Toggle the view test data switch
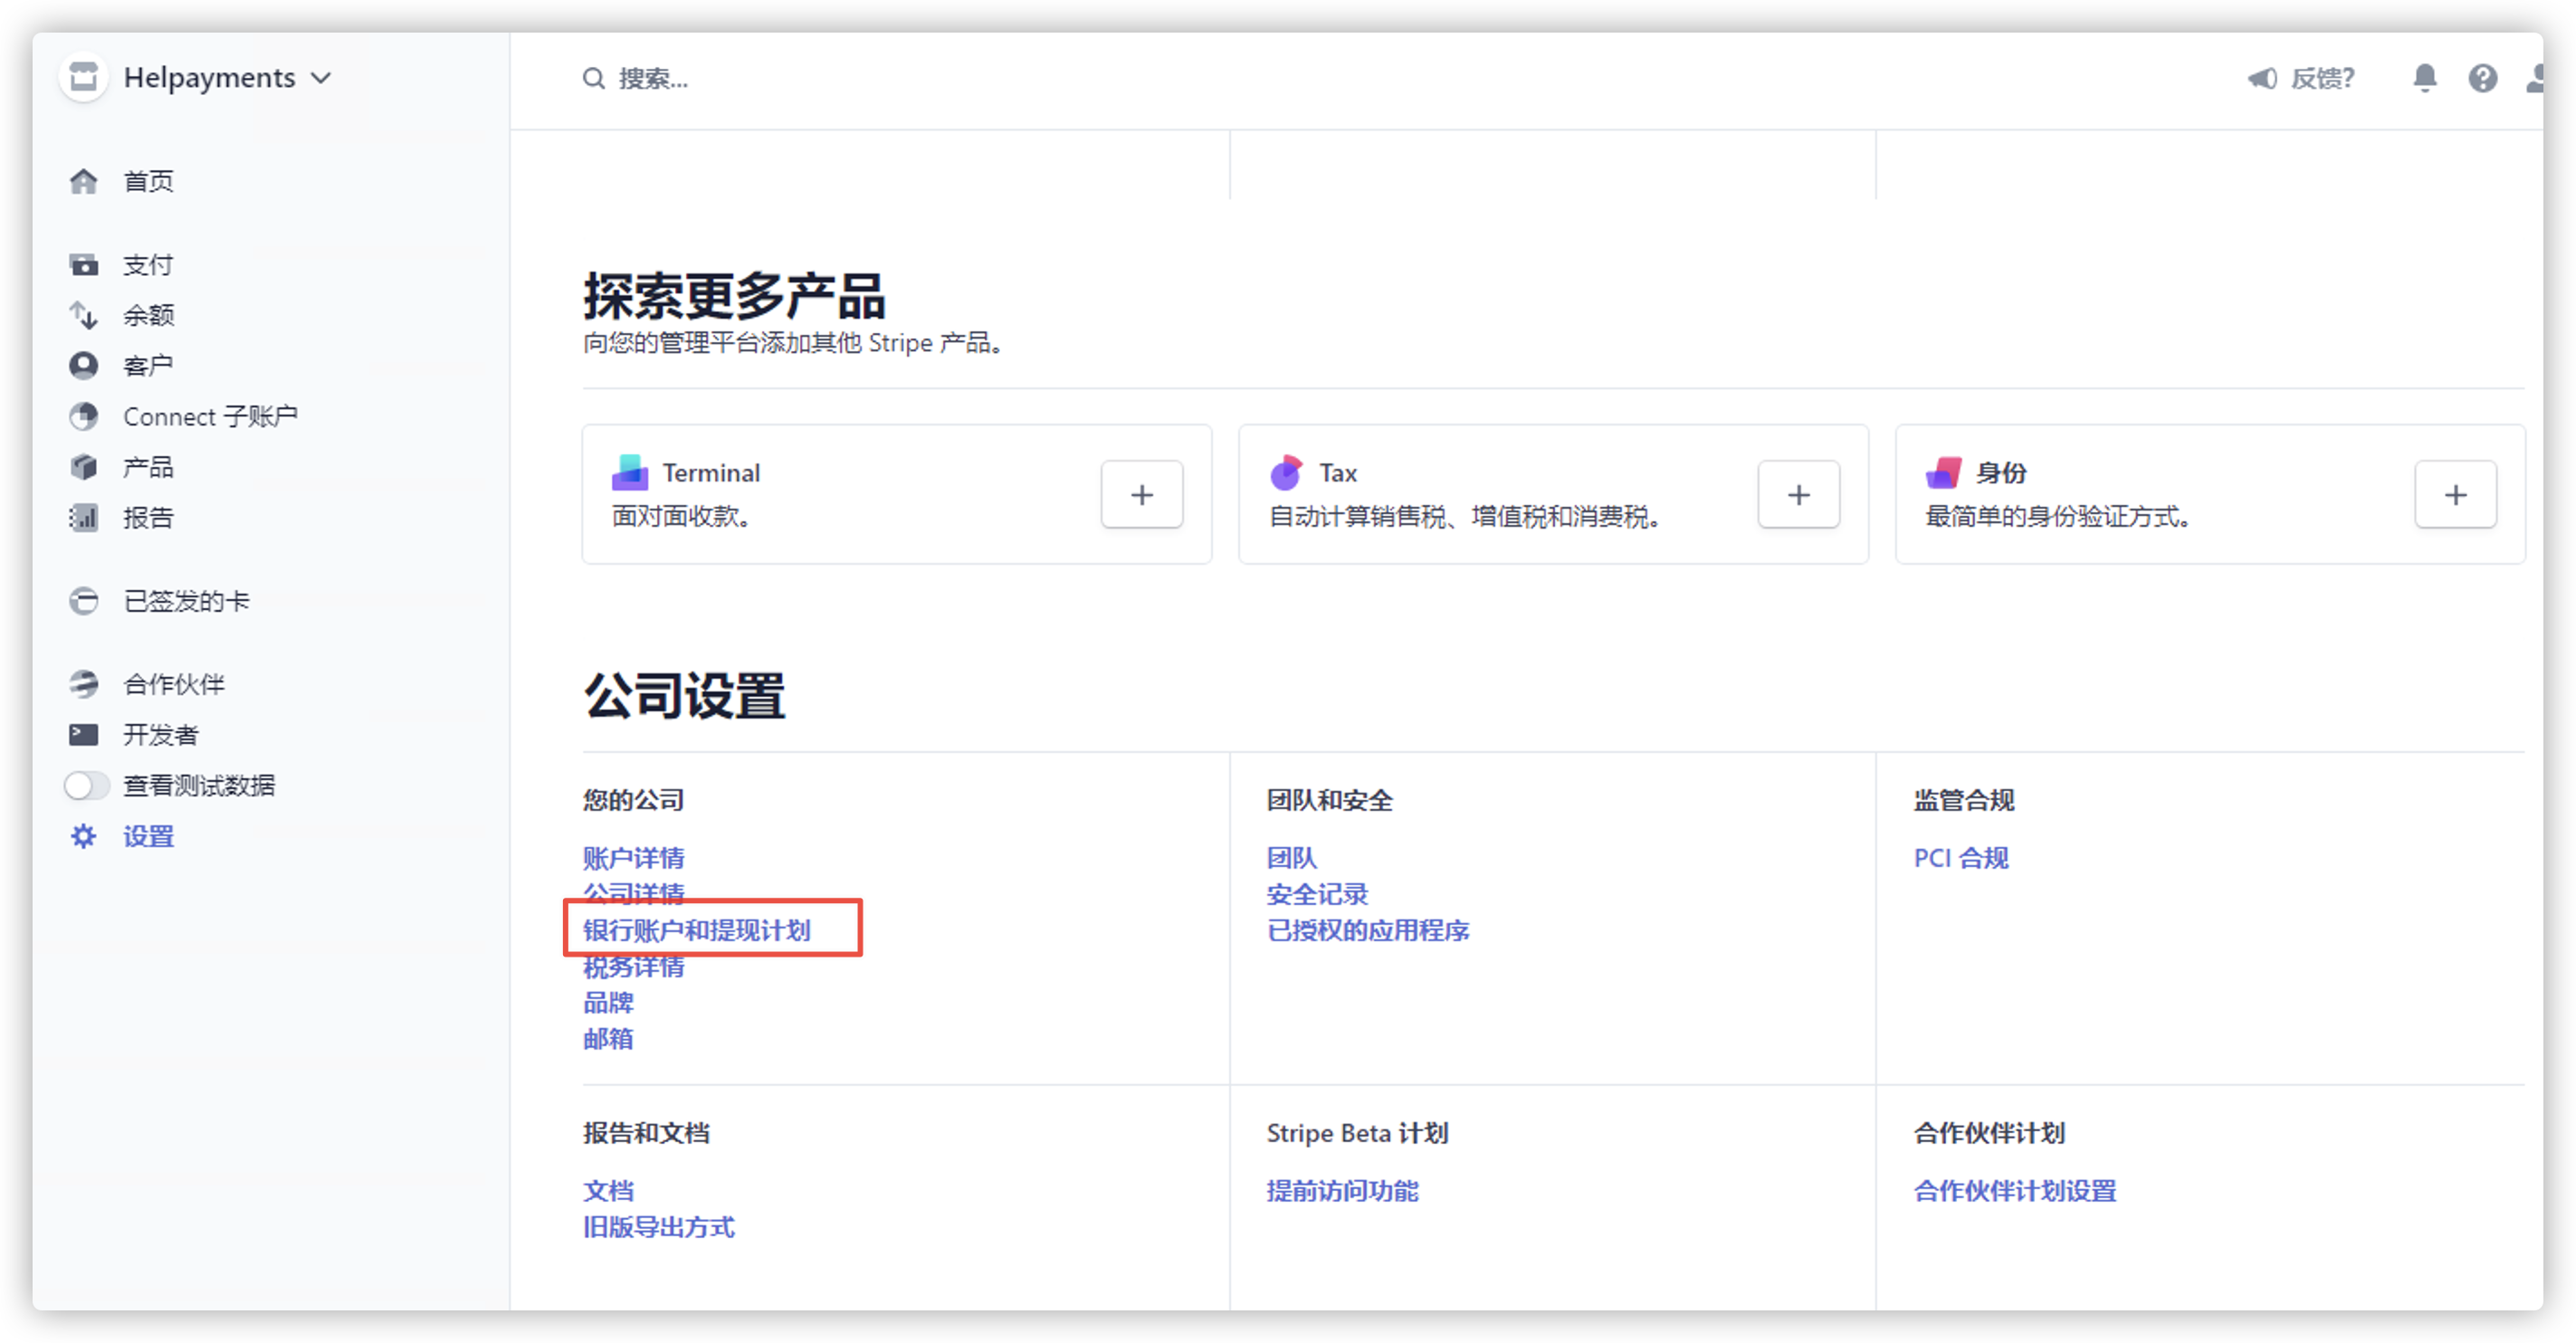 coord(87,785)
